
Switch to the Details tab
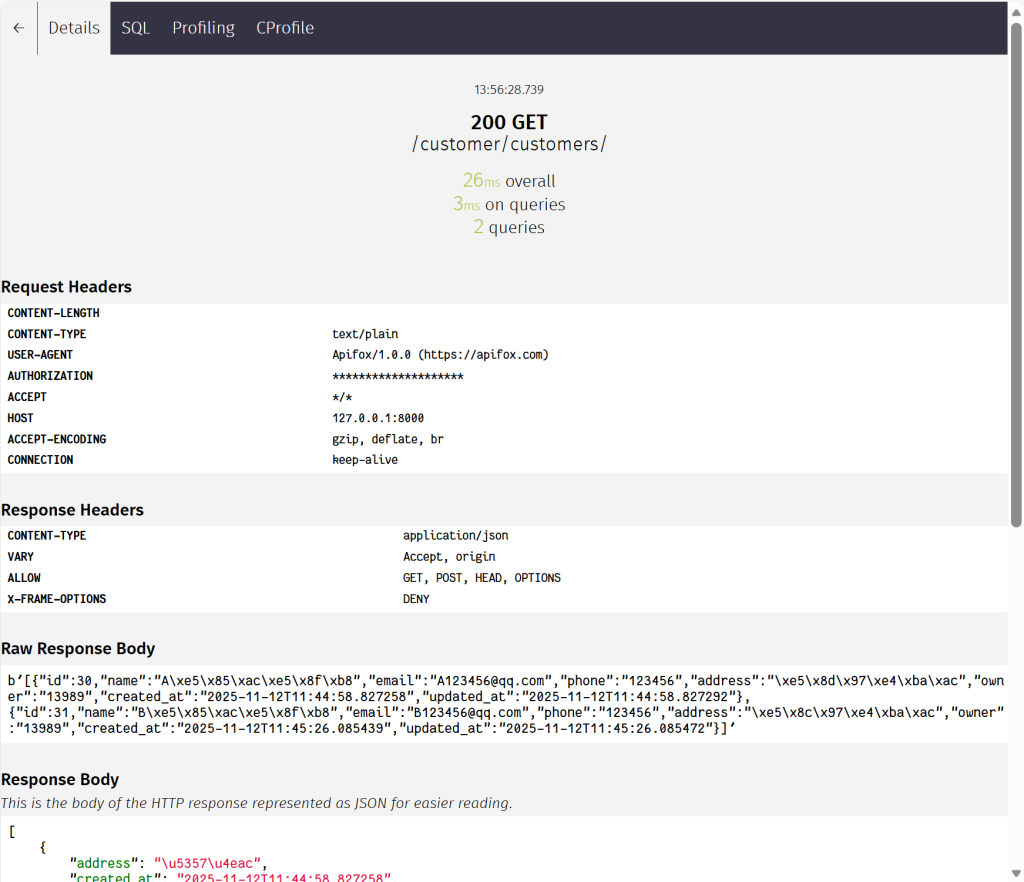tap(74, 28)
